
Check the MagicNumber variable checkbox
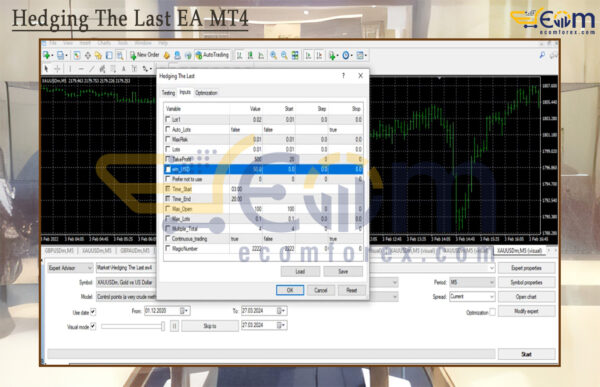click(168, 248)
